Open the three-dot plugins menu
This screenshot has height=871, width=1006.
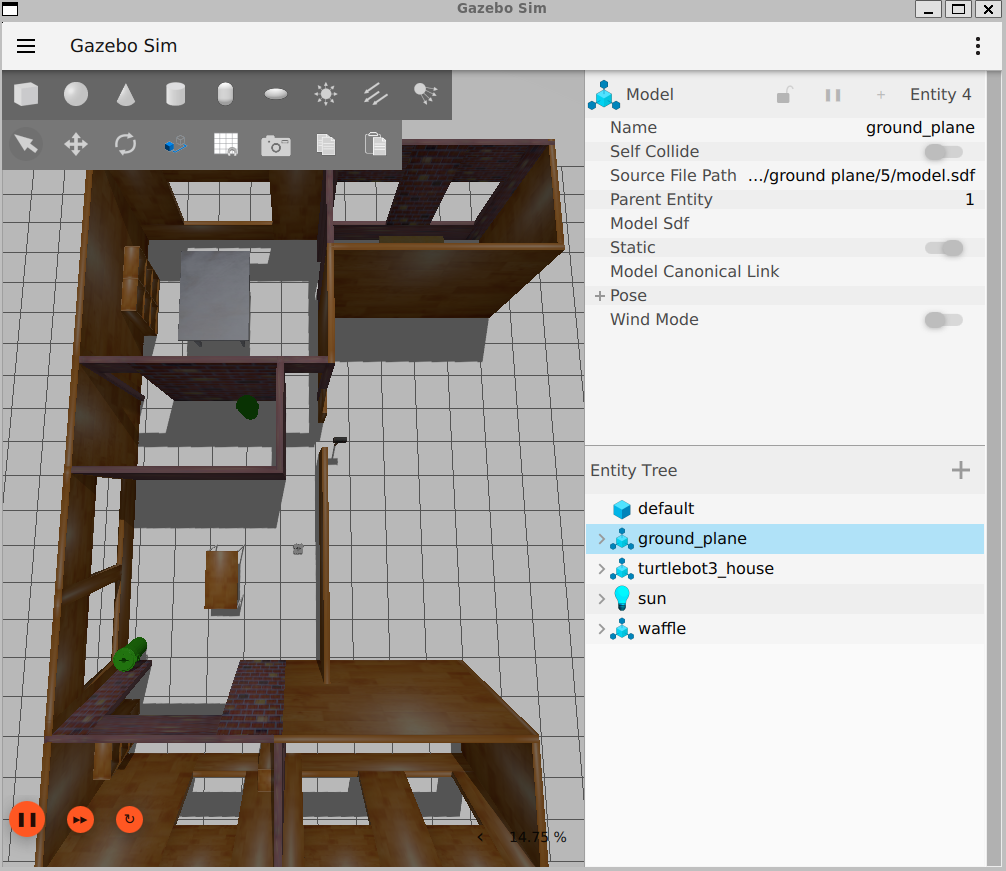point(978,46)
